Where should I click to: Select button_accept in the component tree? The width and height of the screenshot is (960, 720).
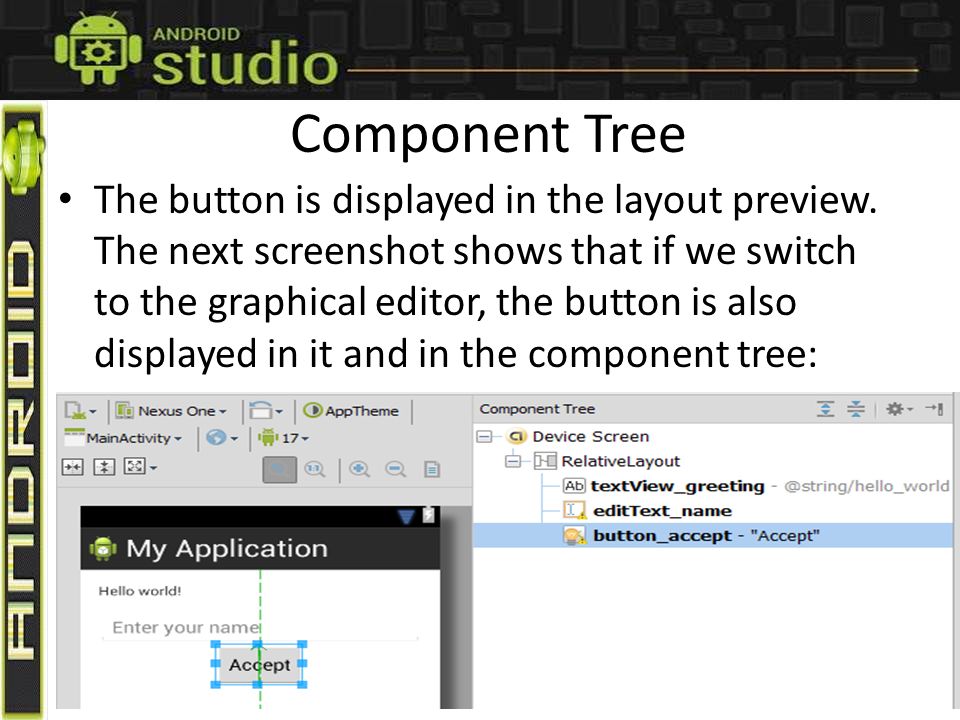713,536
